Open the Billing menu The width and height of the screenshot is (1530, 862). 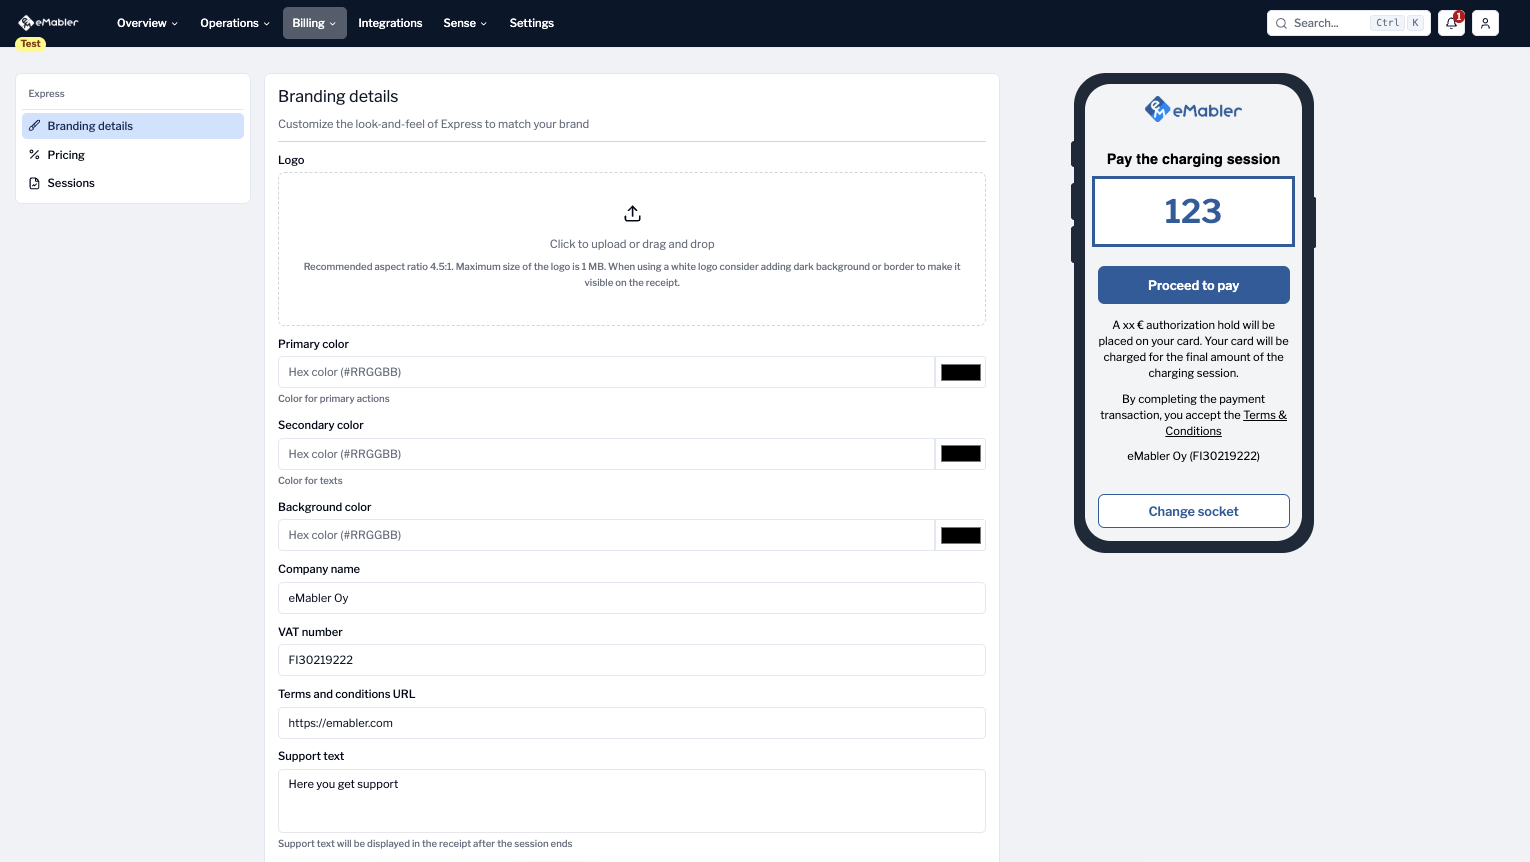314,23
